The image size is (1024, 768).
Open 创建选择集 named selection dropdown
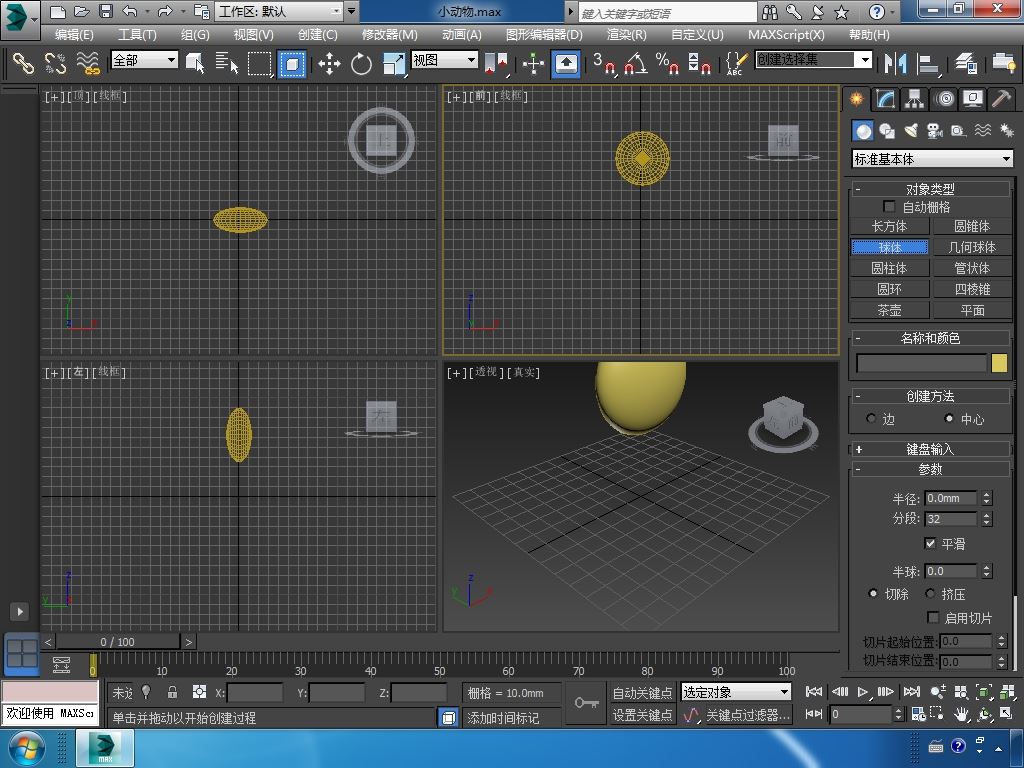[x=813, y=60]
